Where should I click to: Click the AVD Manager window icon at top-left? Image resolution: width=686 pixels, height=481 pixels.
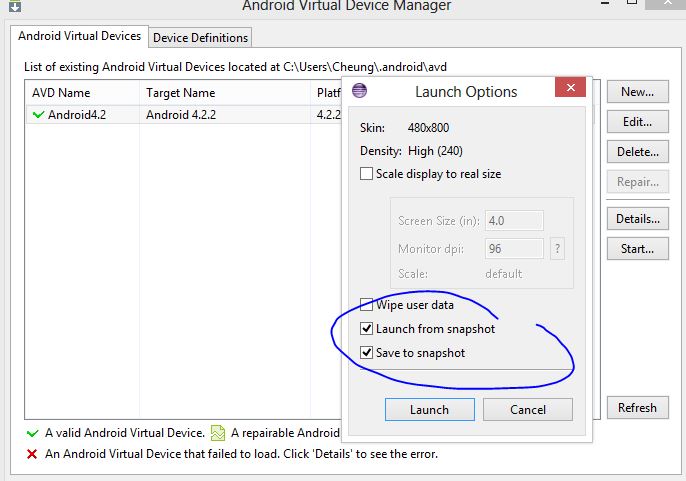[15, 6]
